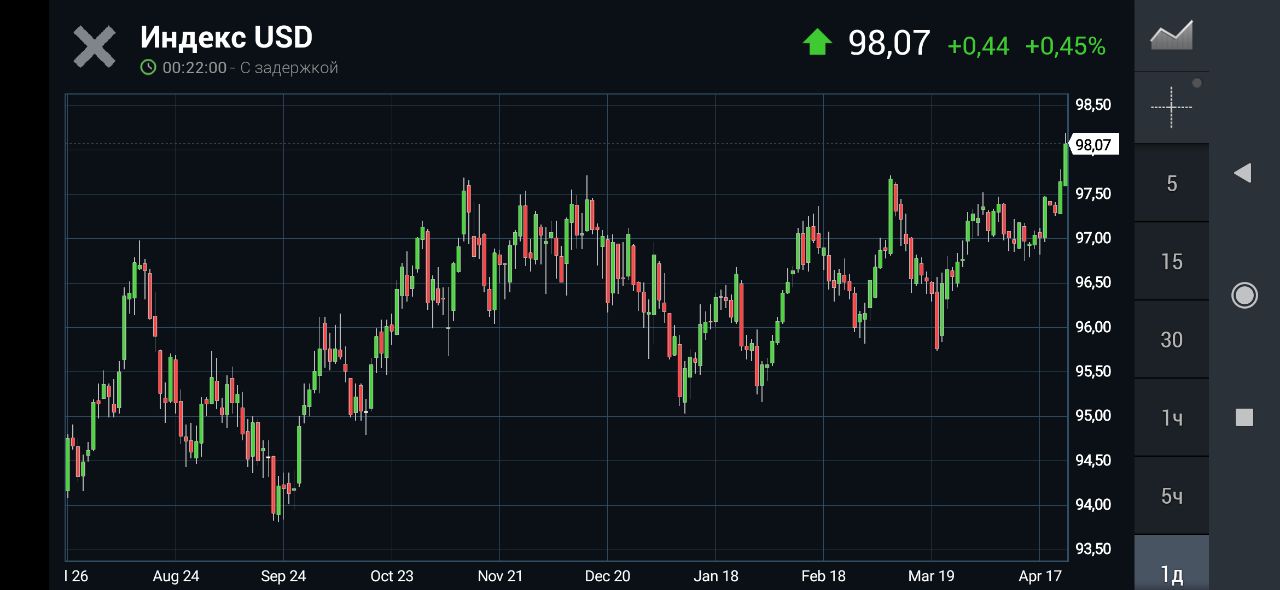Tap the clock icon beside 00:22:00
The image size is (1280, 590).
(x=148, y=68)
